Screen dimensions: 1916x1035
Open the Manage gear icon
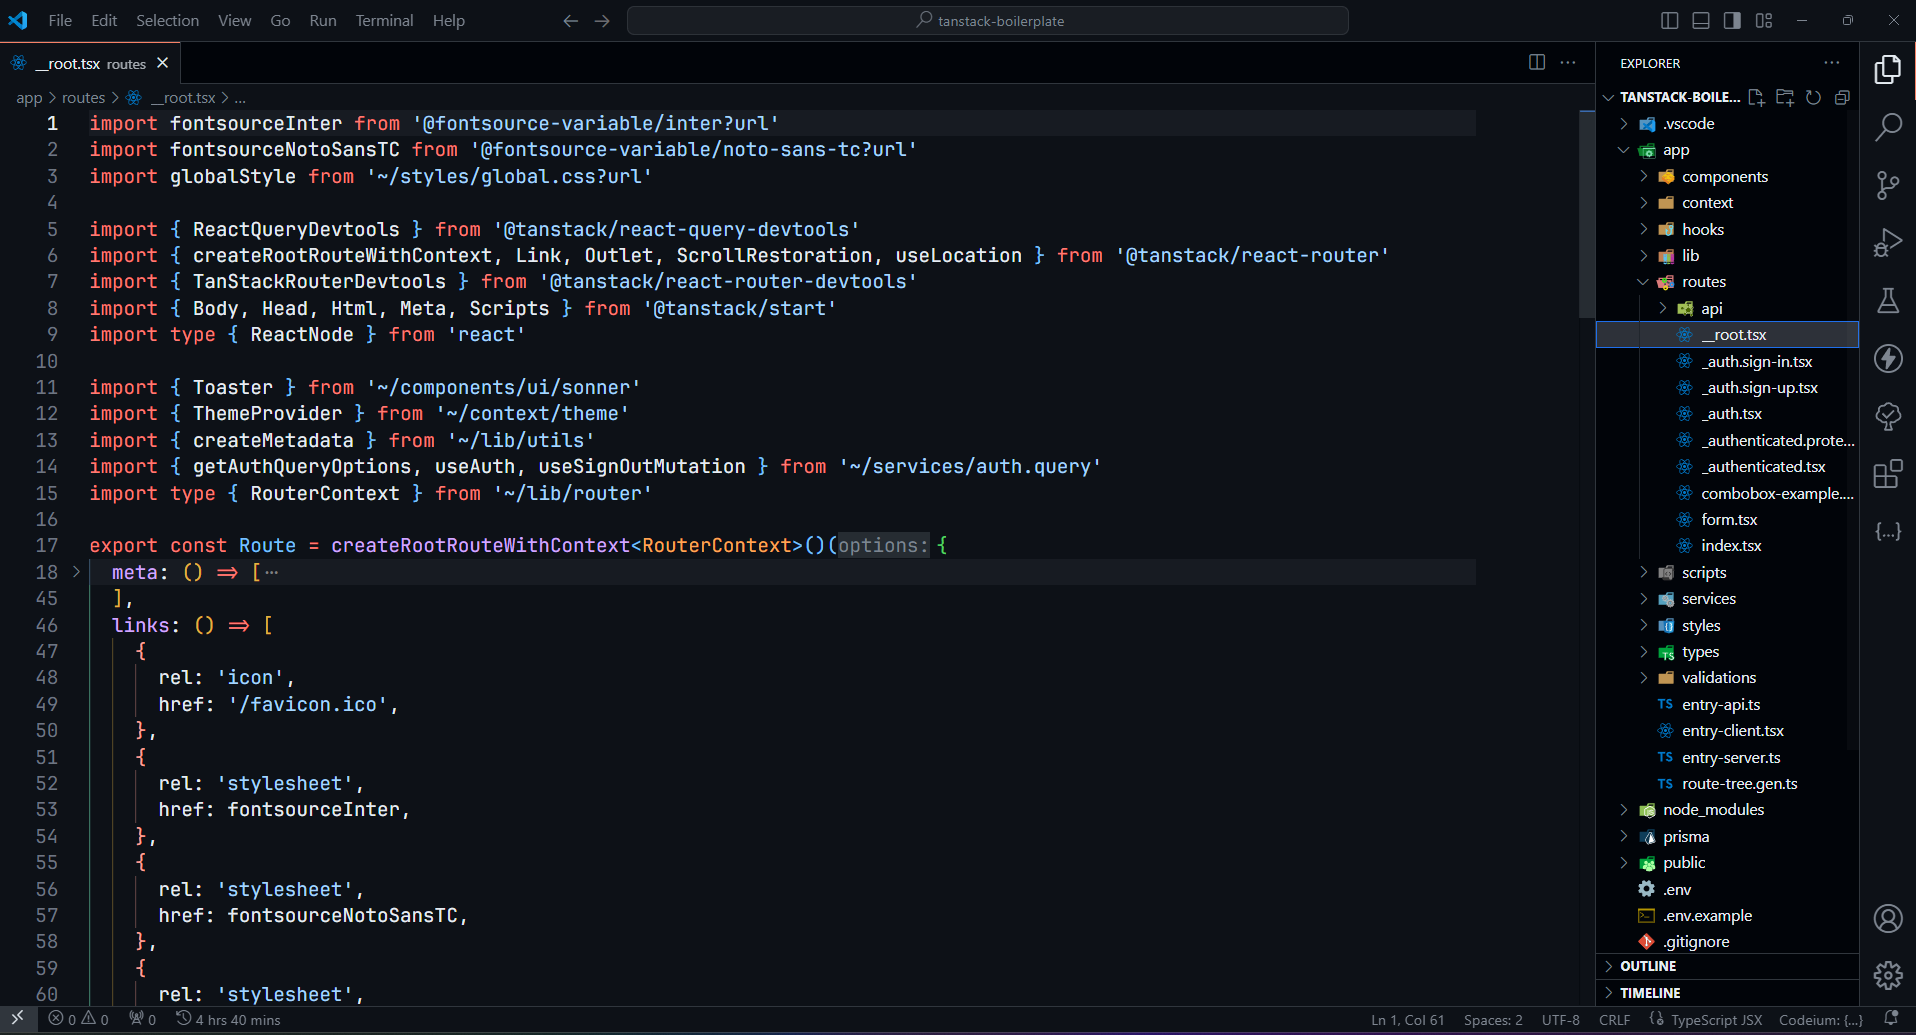1888,975
